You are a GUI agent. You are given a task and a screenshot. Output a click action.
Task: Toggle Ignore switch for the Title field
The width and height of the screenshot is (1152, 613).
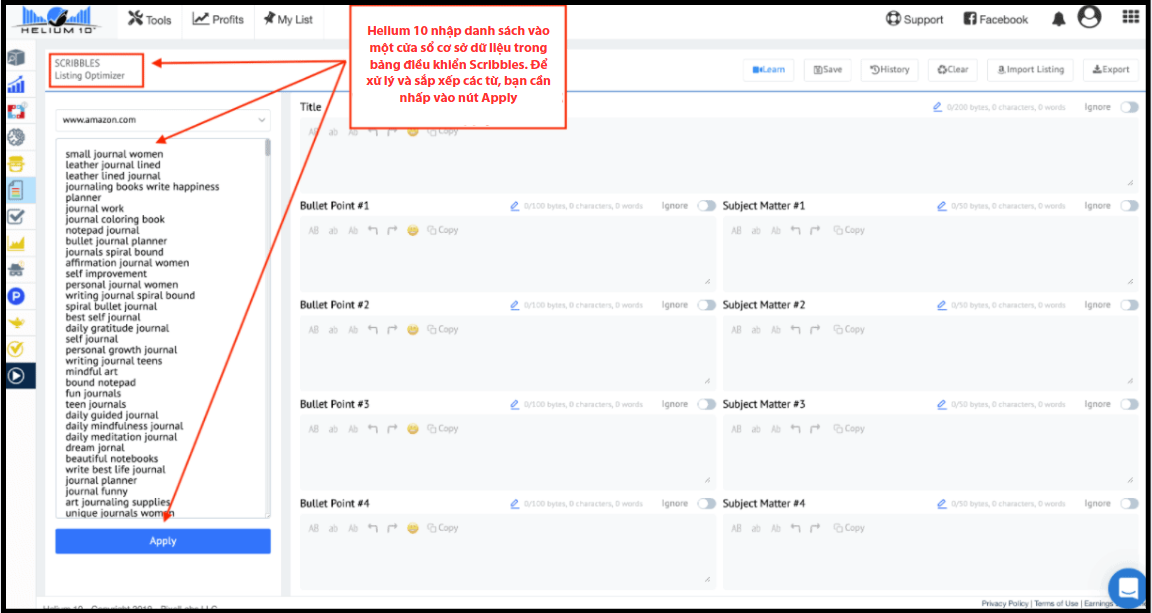(x=1129, y=107)
